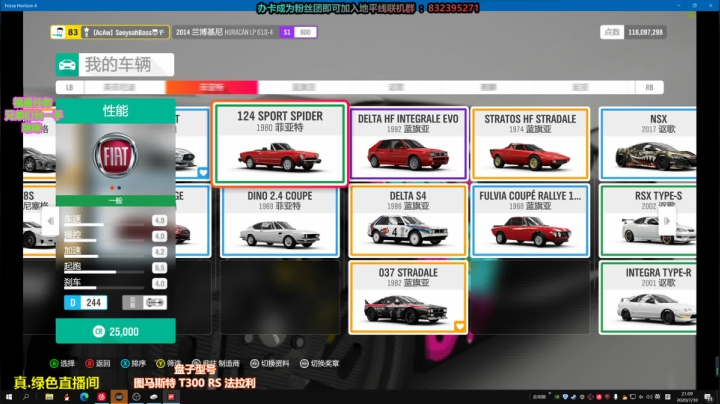This screenshot has width=720, height=404.
Task: Select the Integra Type-R car card
Action: tap(648, 297)
